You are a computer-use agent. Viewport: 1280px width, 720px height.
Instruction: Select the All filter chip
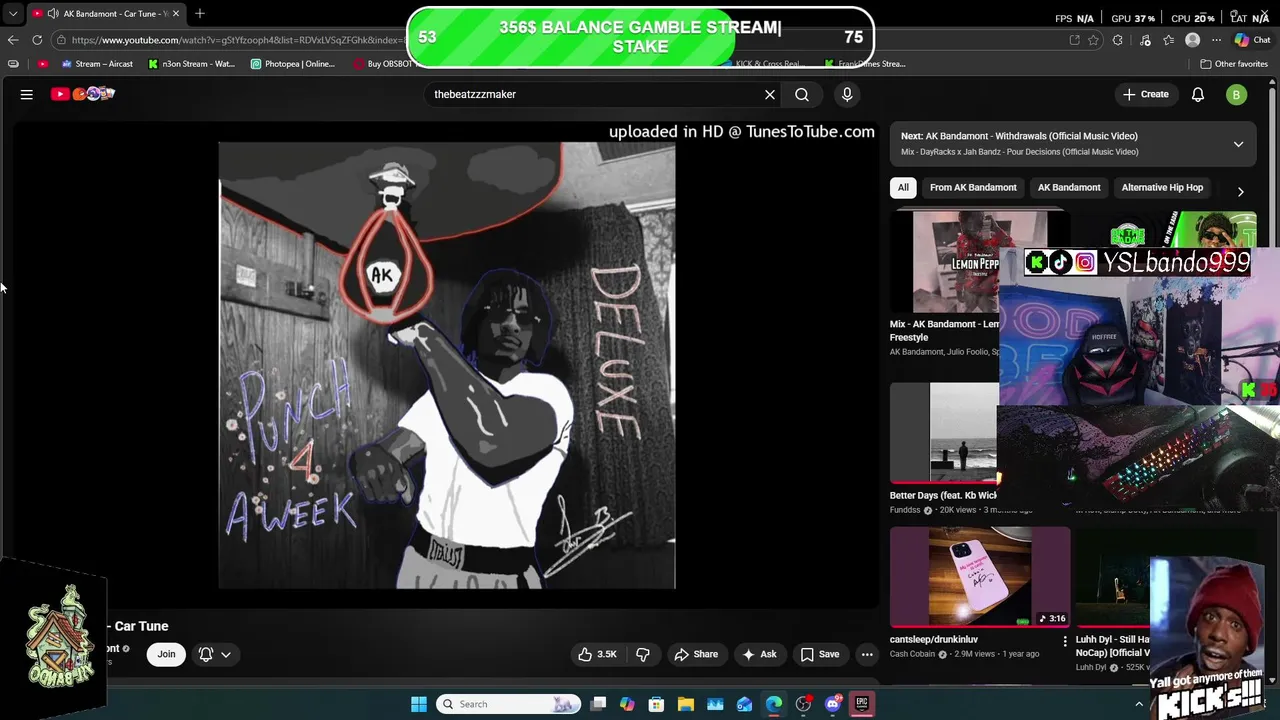(903, 187)
